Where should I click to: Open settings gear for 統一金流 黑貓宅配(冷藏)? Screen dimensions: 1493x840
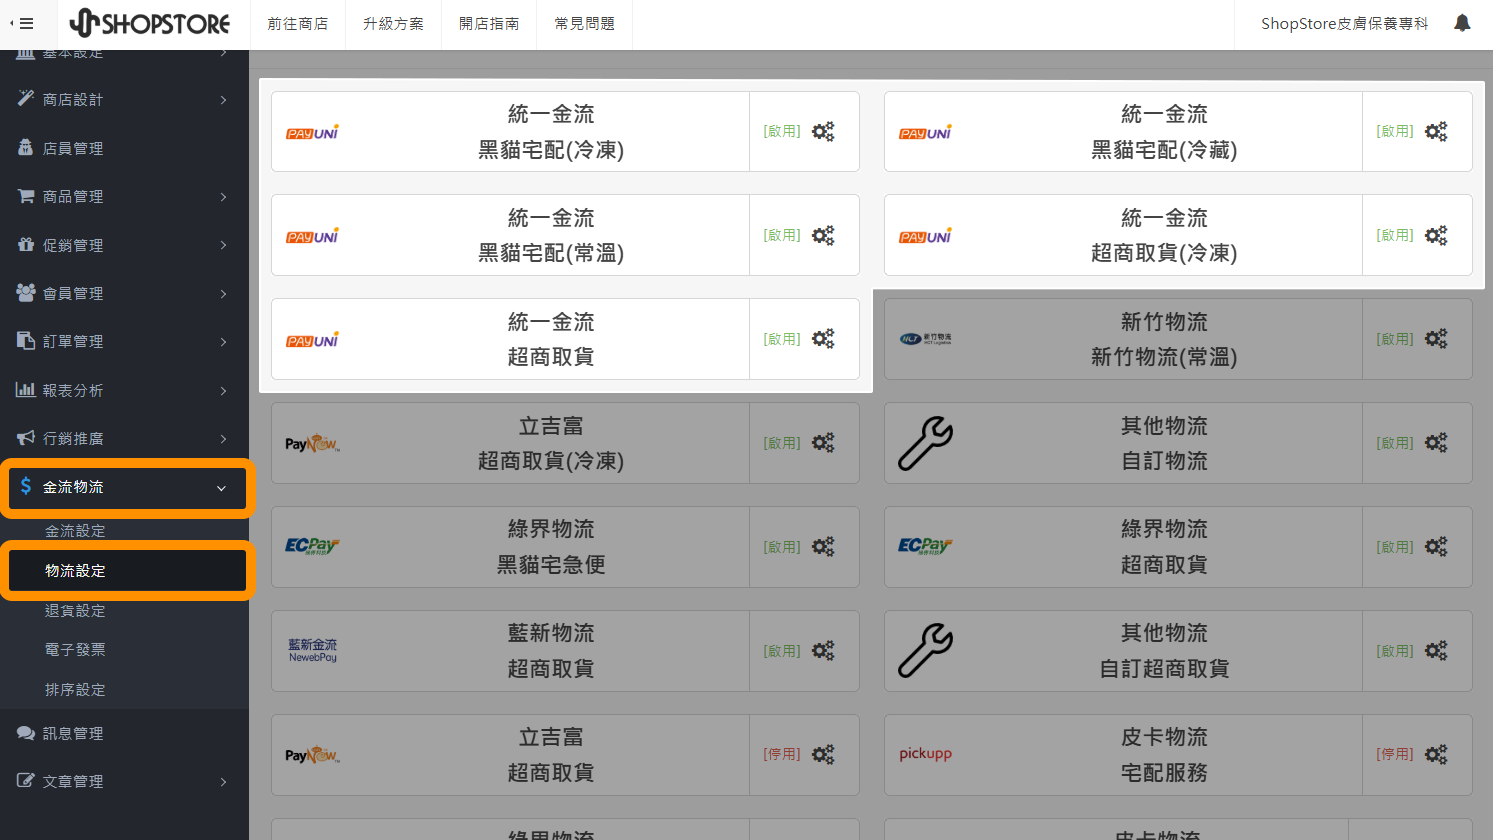click(x=1436, y=132)
